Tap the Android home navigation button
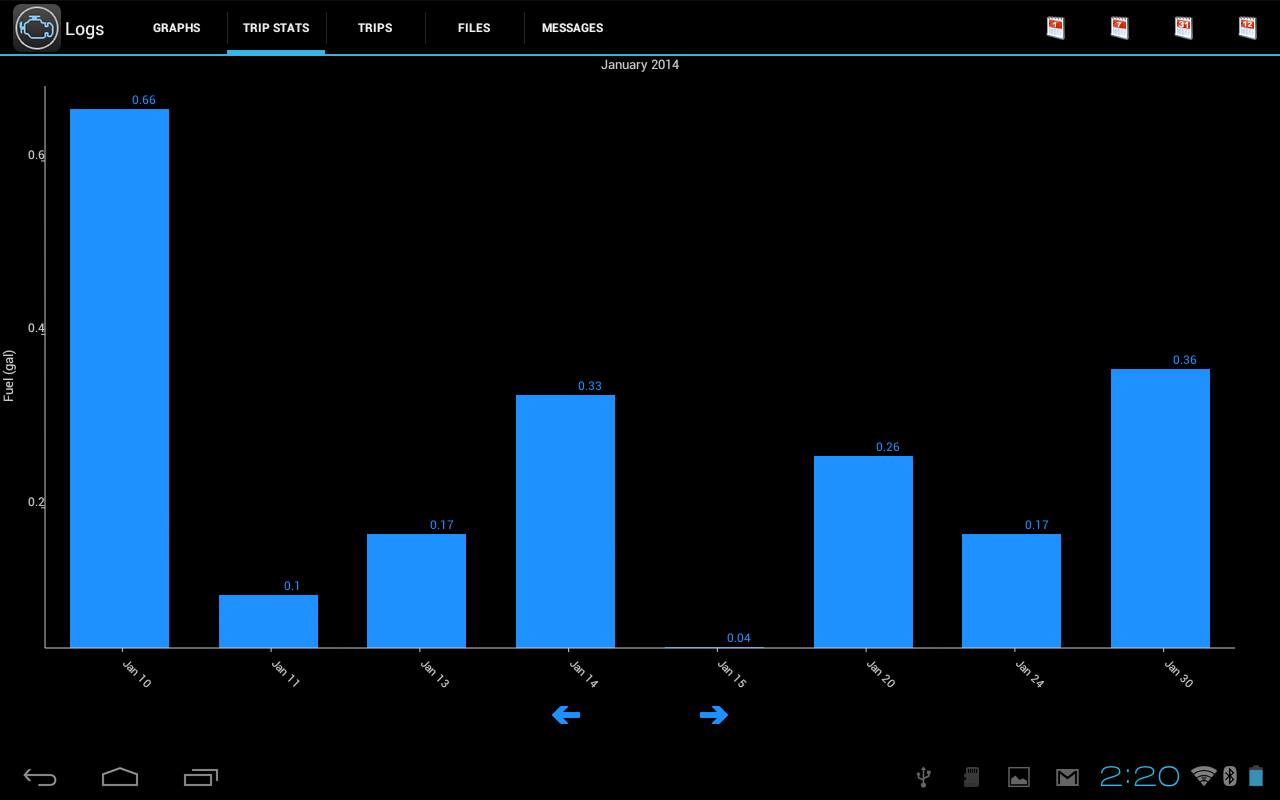The image size is (1280, 800). [x=120, y=777]
